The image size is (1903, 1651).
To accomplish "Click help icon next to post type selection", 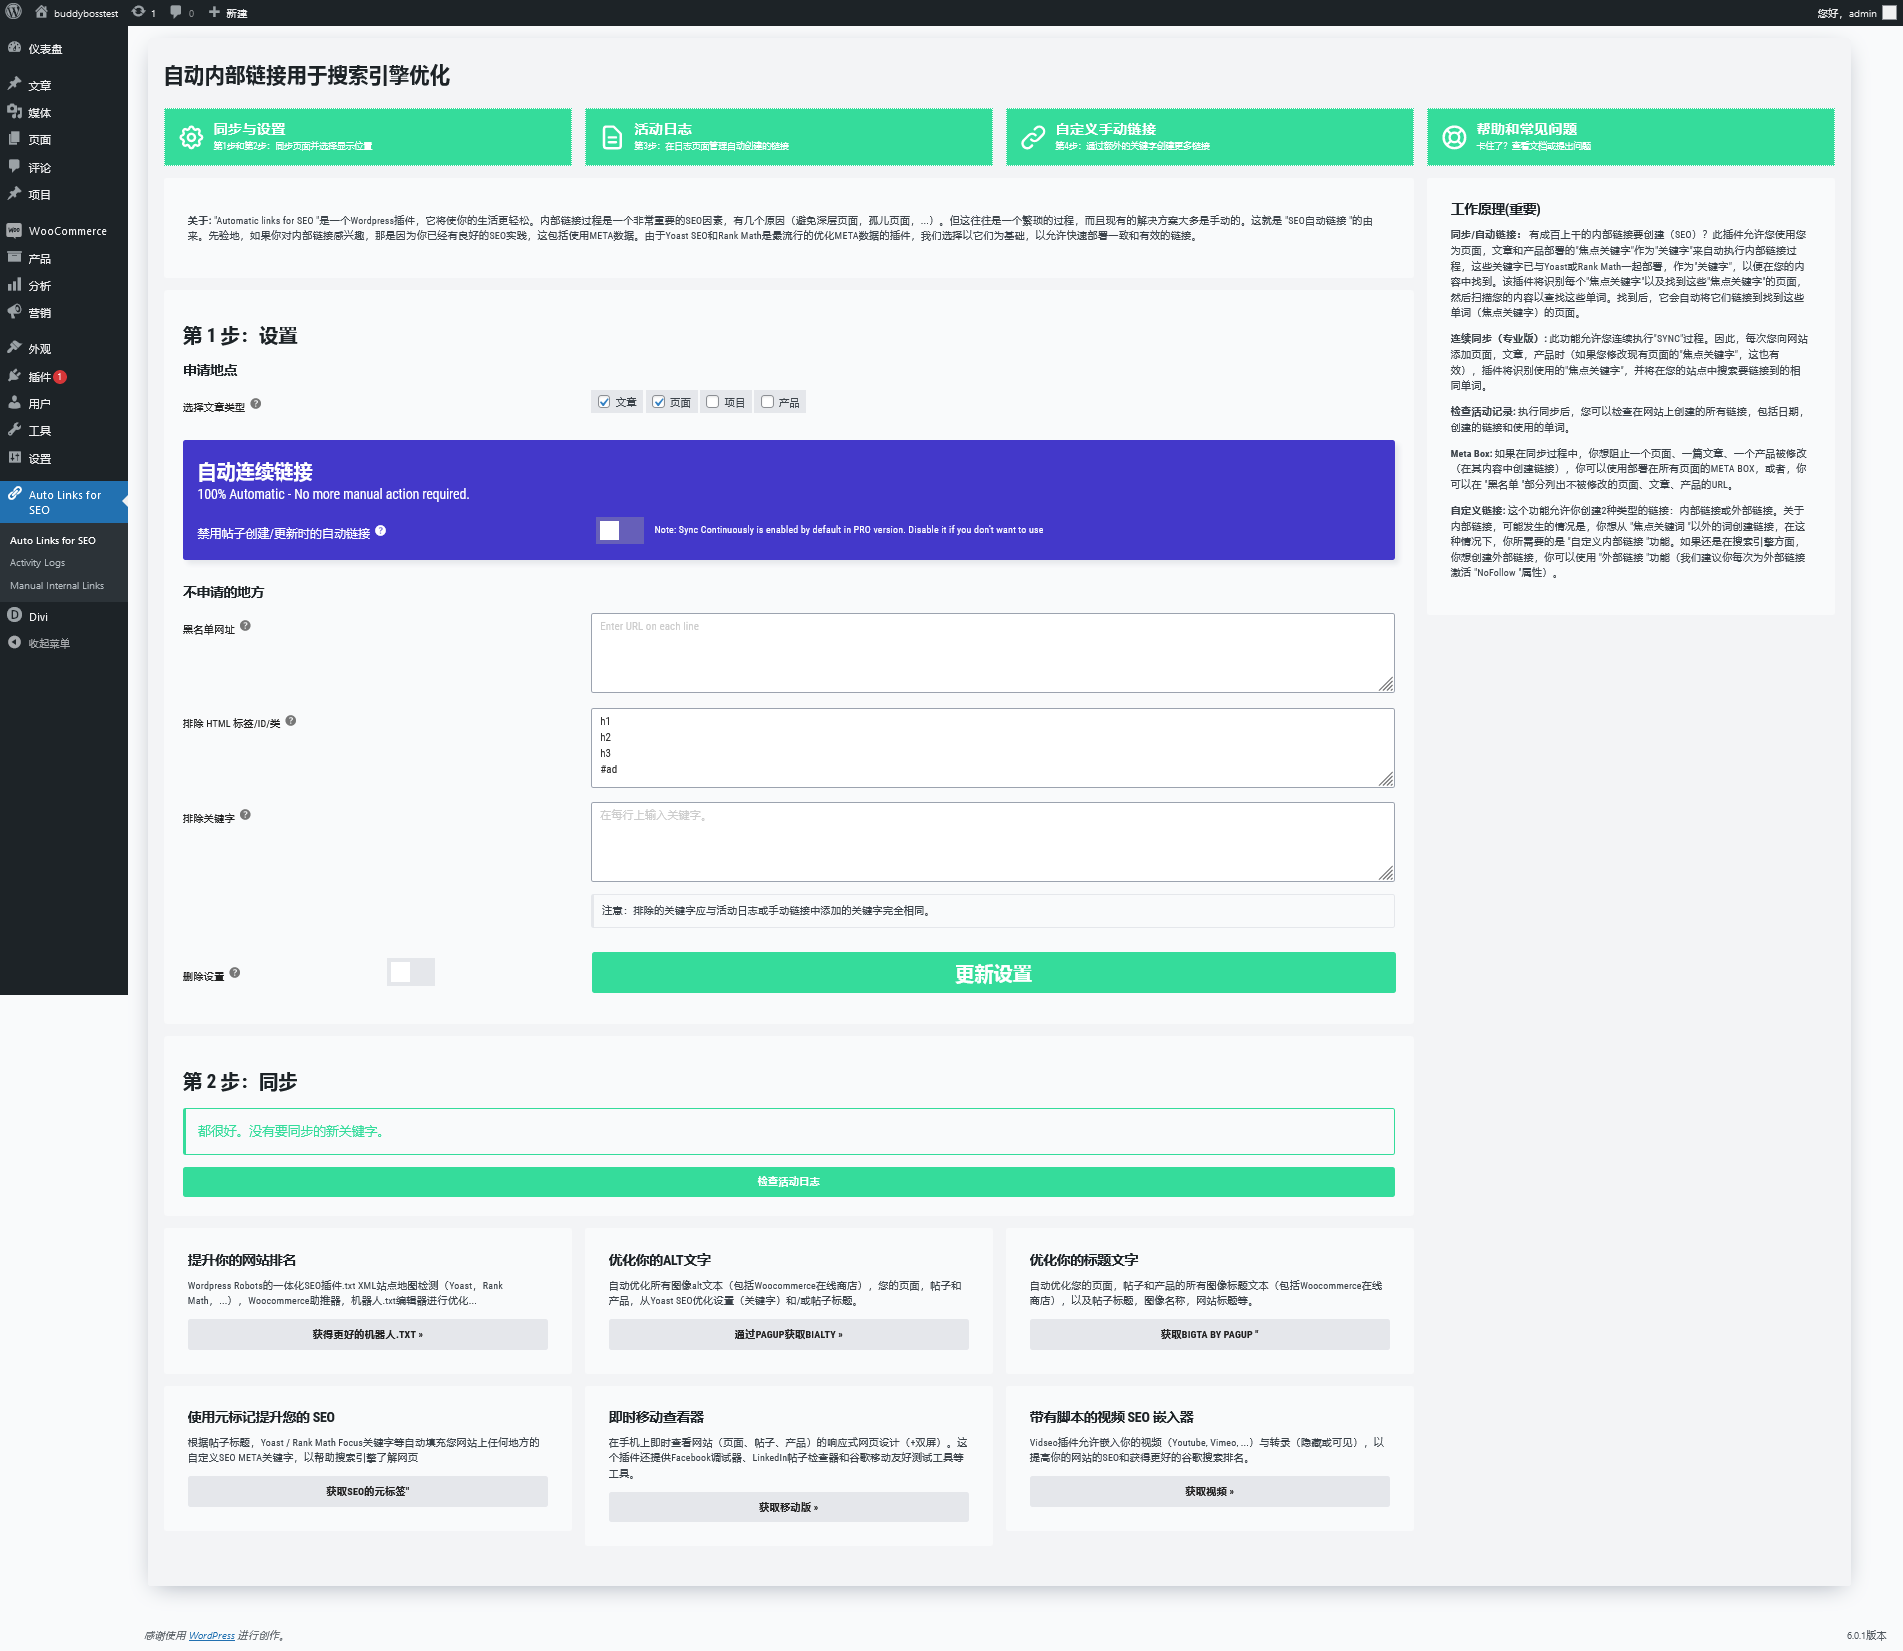I will pyautogui.click(x=256, y=404).
